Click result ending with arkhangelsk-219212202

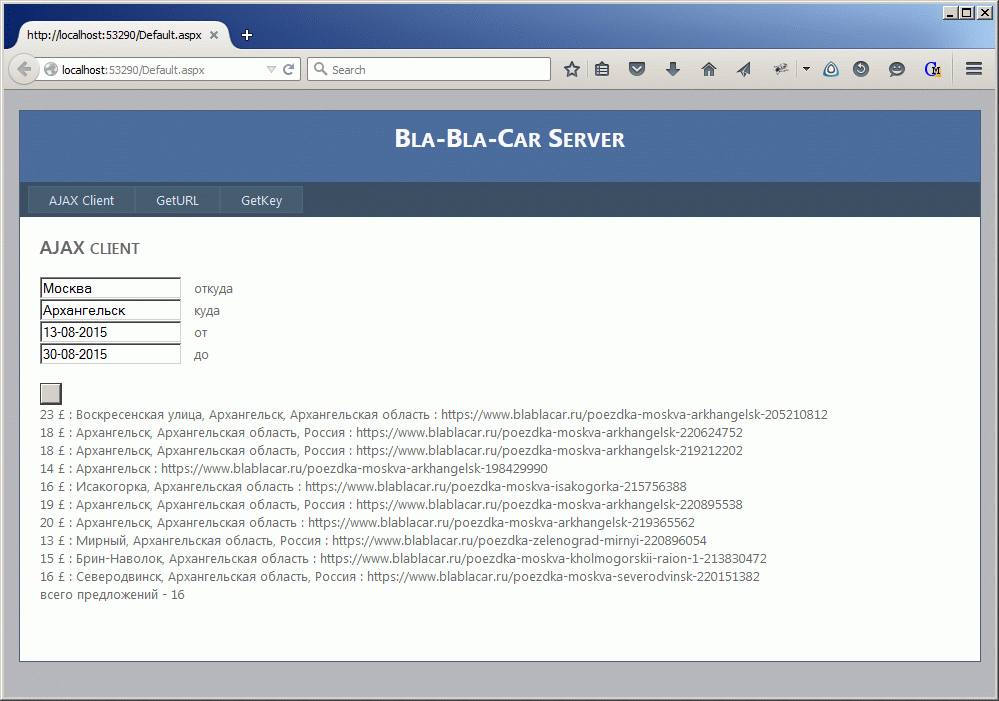coord(391,450)
